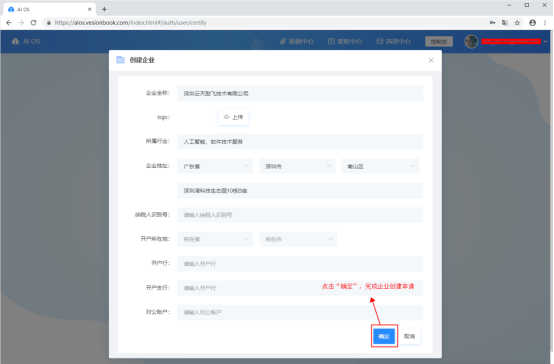Click the 开户行 input field
The width and height of the screenshot is (554, 364).
coord(300,264)
